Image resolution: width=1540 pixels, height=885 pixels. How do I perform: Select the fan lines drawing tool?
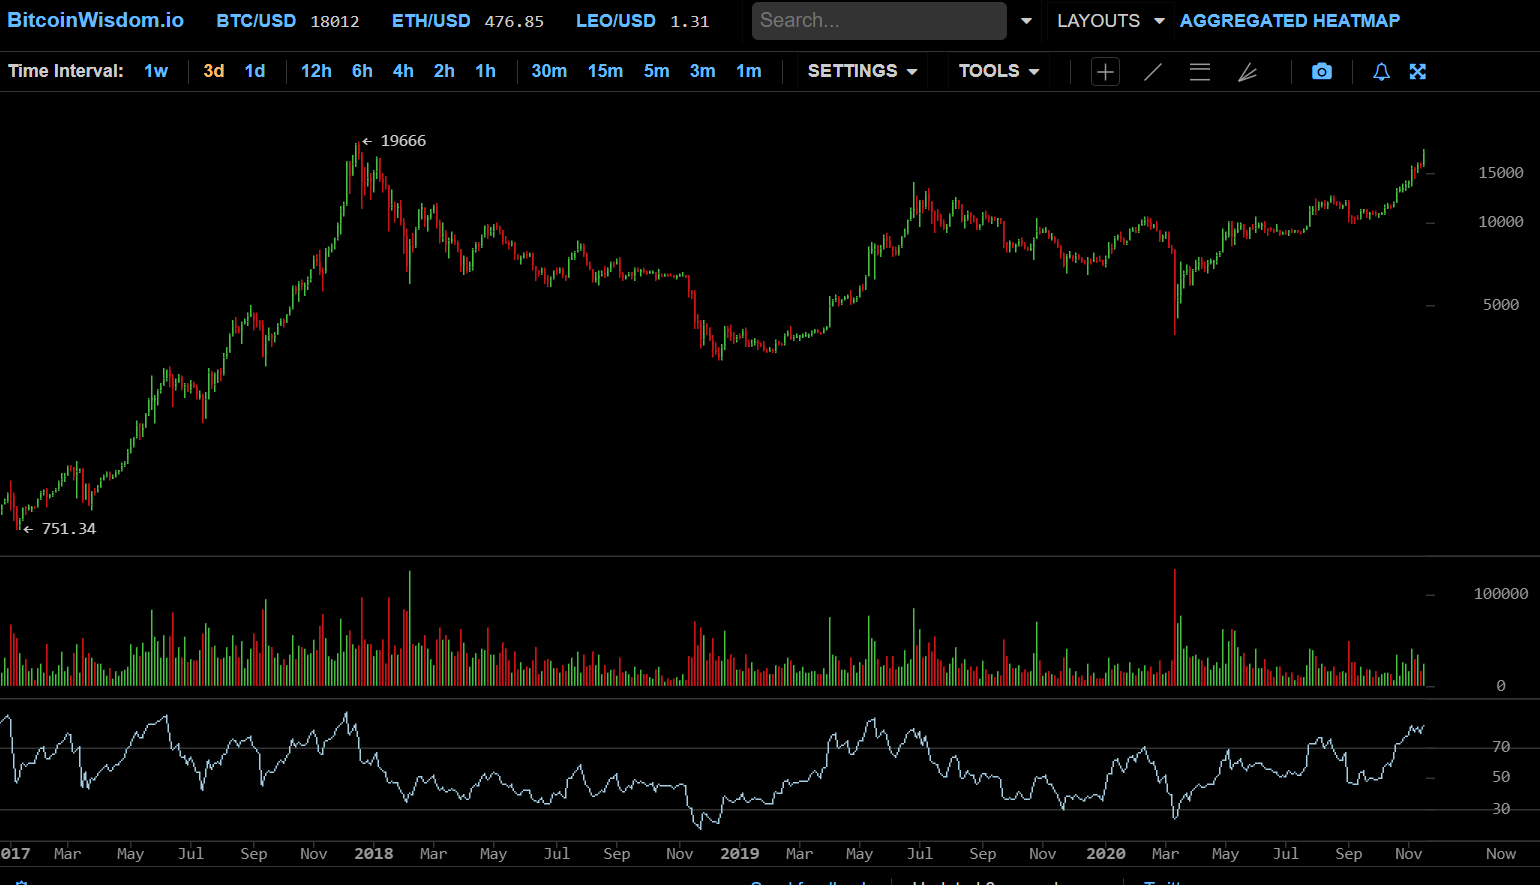pyautogui.click(x=1247, y=72)
